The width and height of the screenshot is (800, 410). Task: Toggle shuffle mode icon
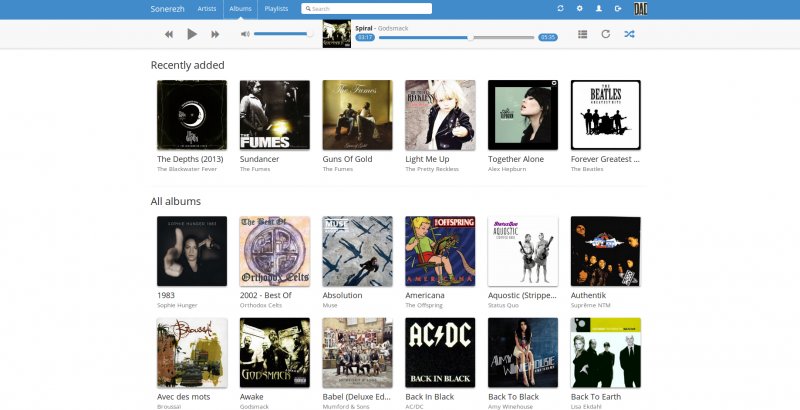[629, 34]
